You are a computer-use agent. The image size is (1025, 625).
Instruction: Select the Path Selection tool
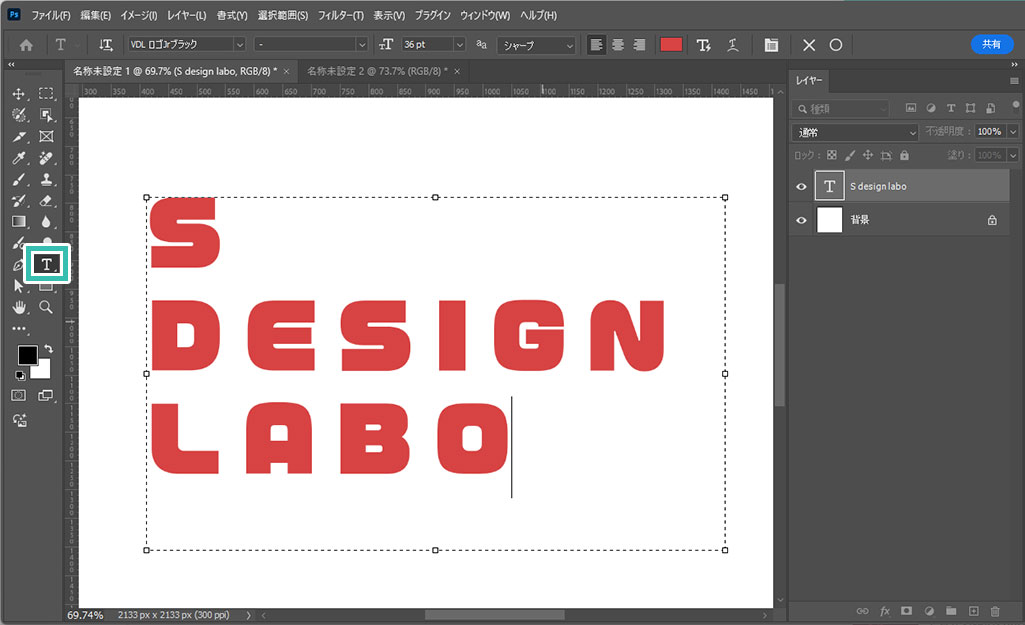pyautogui.click(x=18, y=286)
